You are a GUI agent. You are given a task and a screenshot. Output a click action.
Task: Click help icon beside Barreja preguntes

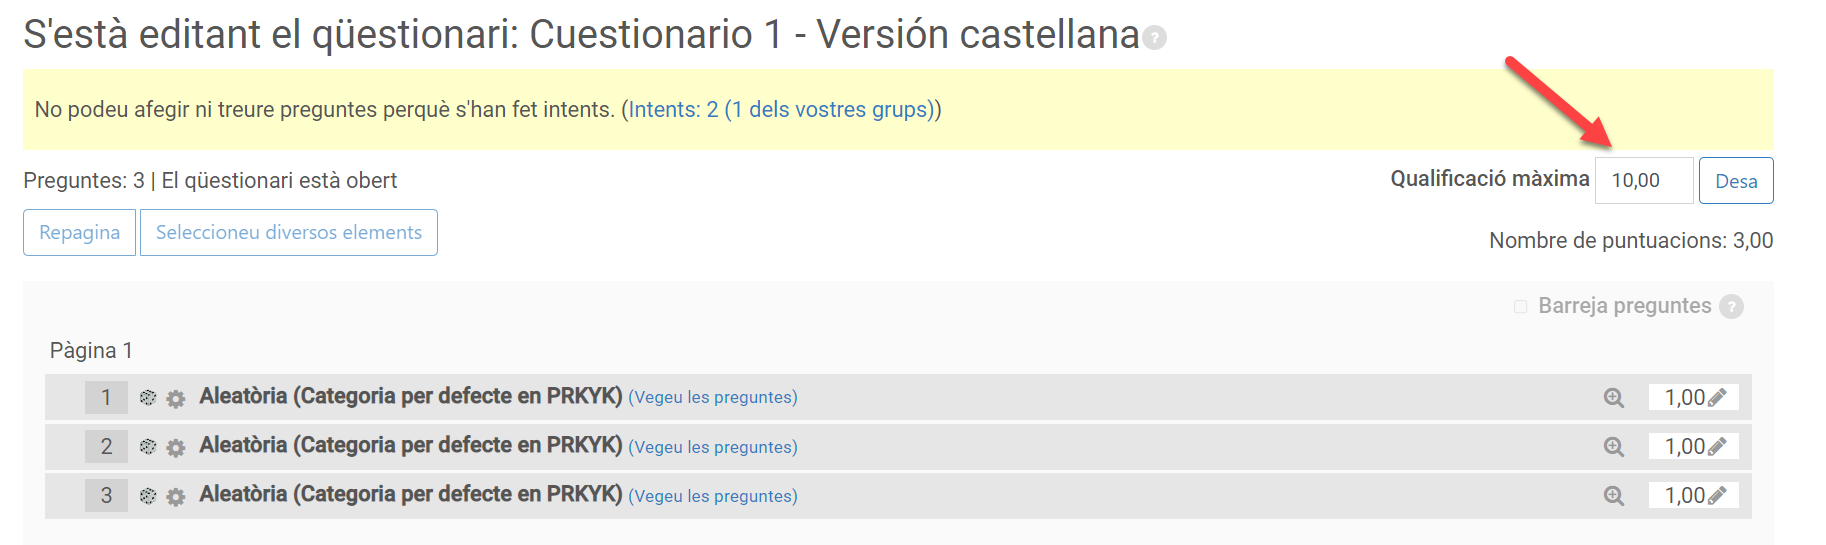coord(1731,307)
